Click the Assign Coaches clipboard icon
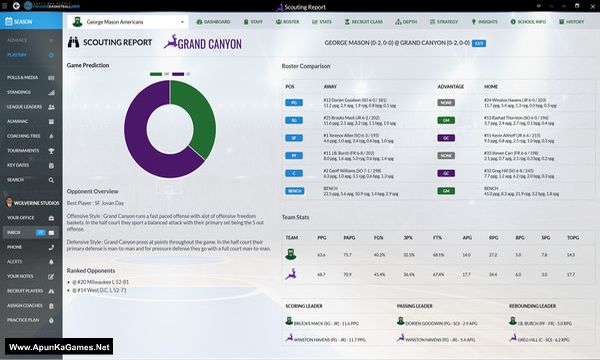The image size is (600, 360). 51,306
